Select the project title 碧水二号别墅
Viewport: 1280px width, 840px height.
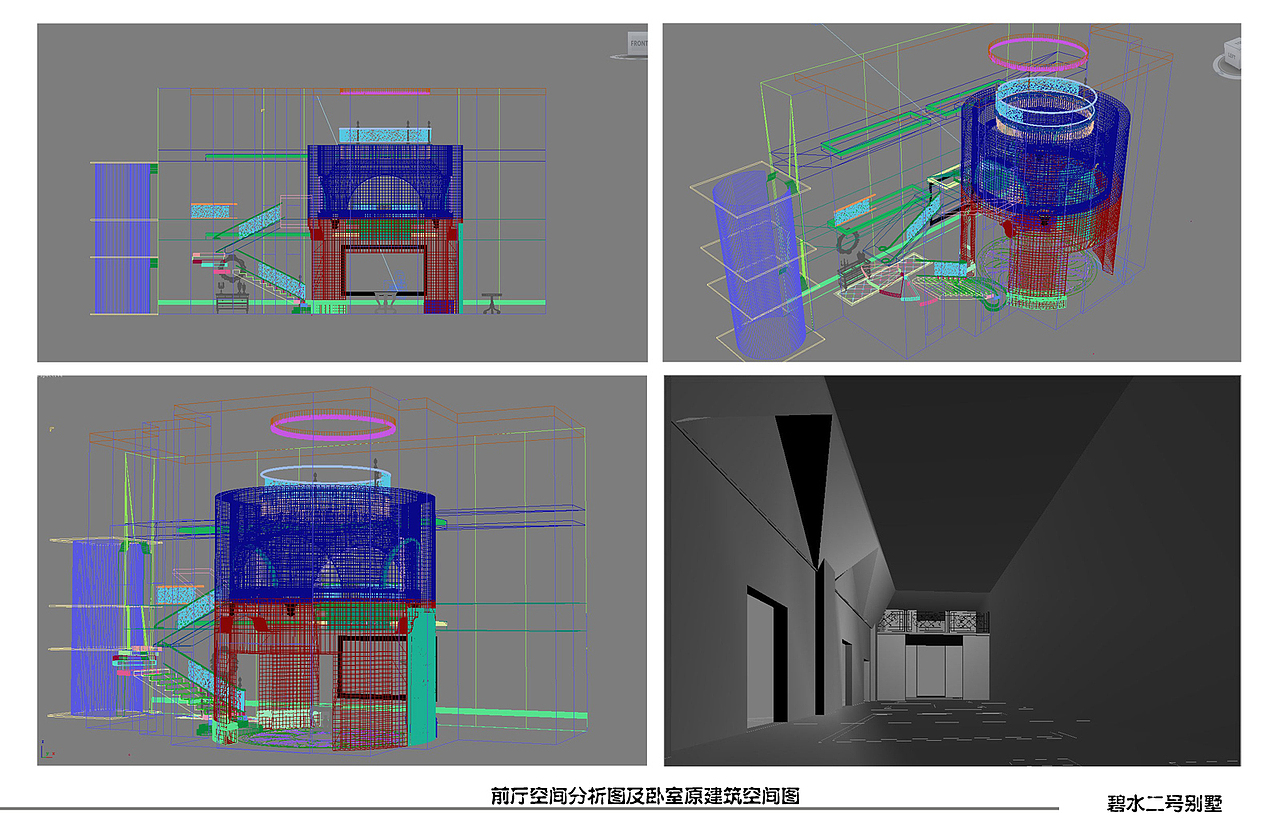[x=1164, y=803]
